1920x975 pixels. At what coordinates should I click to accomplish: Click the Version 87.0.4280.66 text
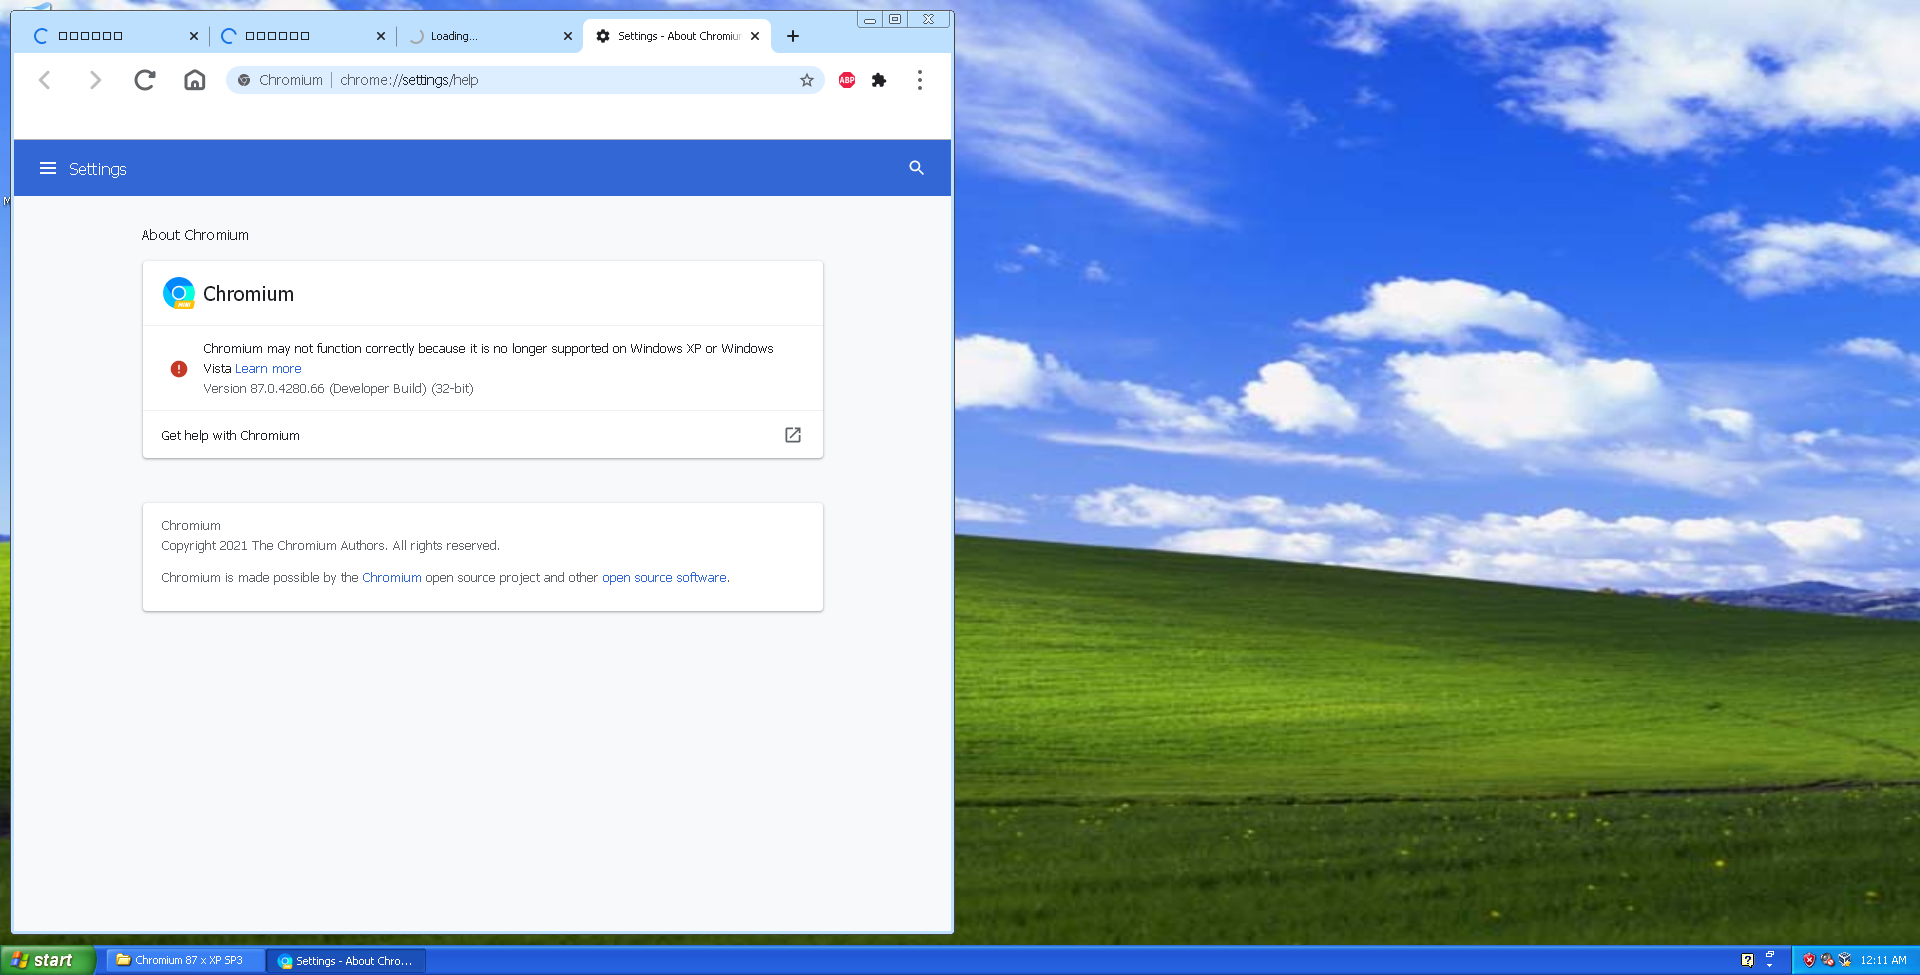[x=338, y=389]
